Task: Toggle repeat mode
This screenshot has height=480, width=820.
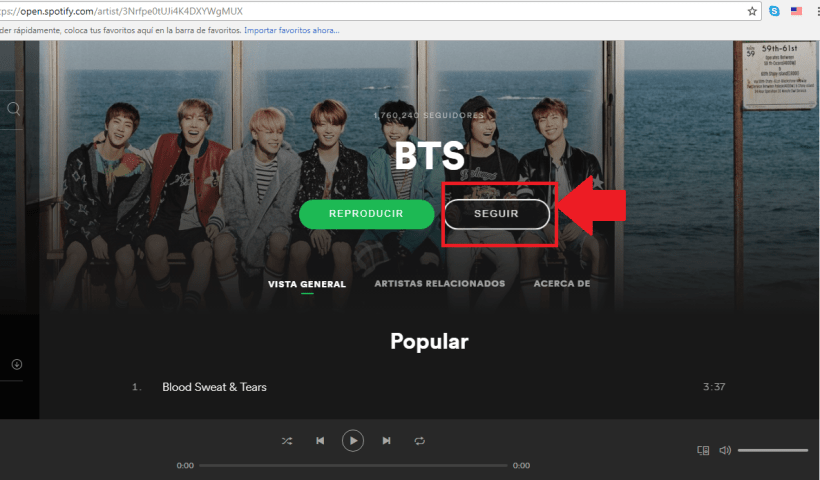Action: [419, 441]
